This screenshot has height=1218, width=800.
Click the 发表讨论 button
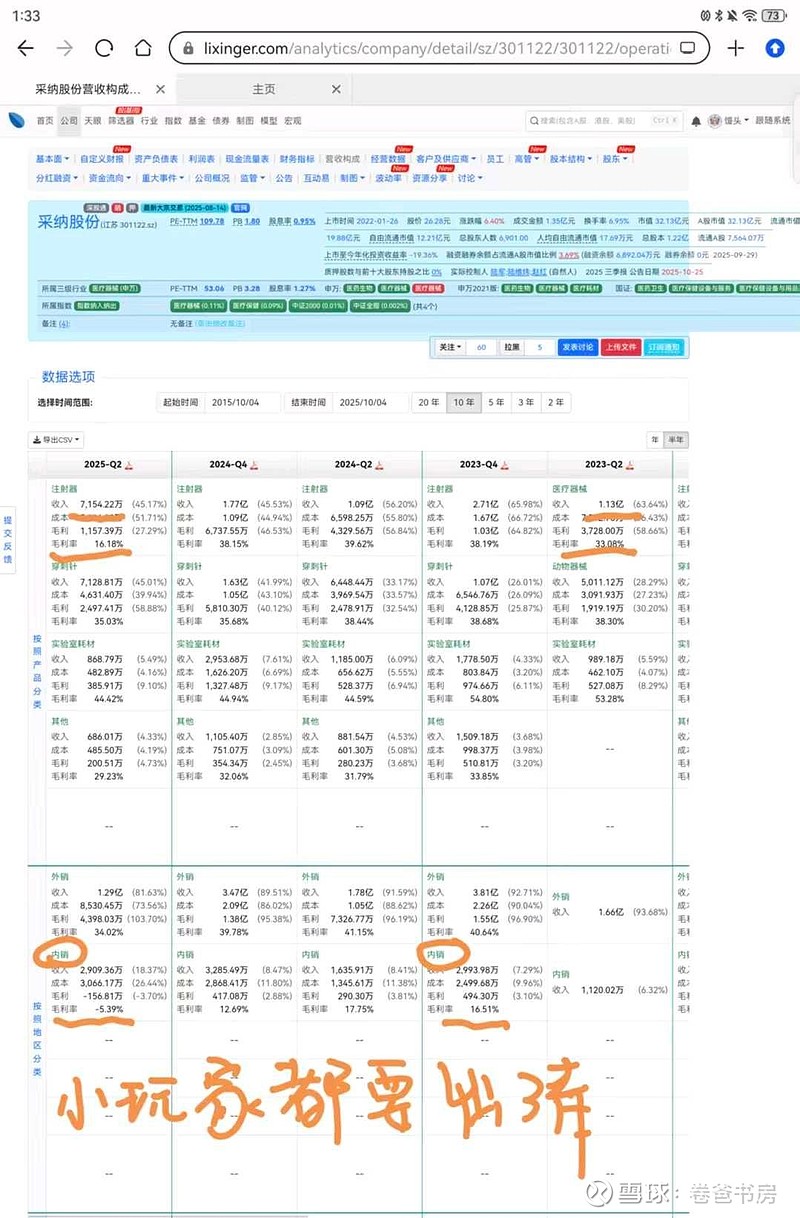pos(577,347)
